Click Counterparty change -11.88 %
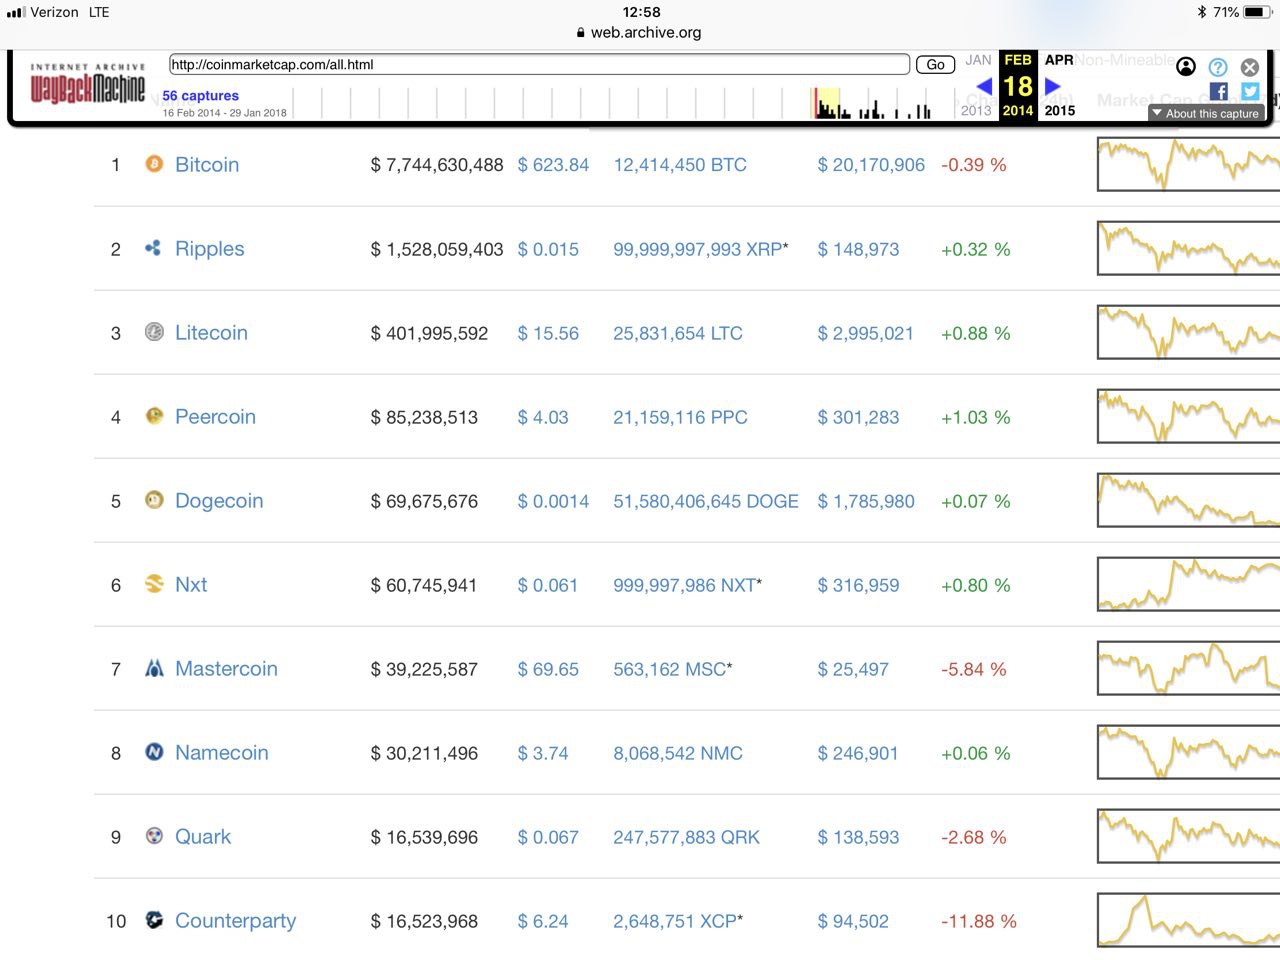Screen dimensions: 1280x960 (x=979, y=921)
